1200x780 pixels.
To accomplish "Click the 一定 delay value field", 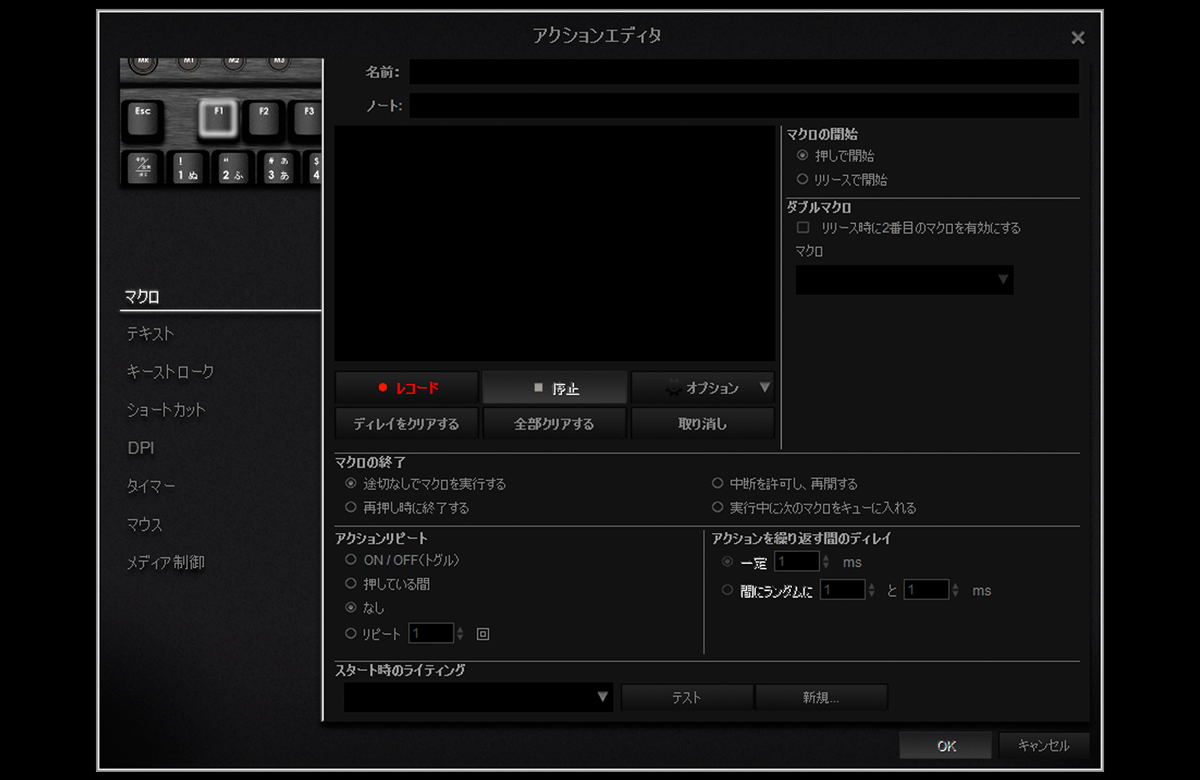I will pyautogui.click(x=798, y=562).
